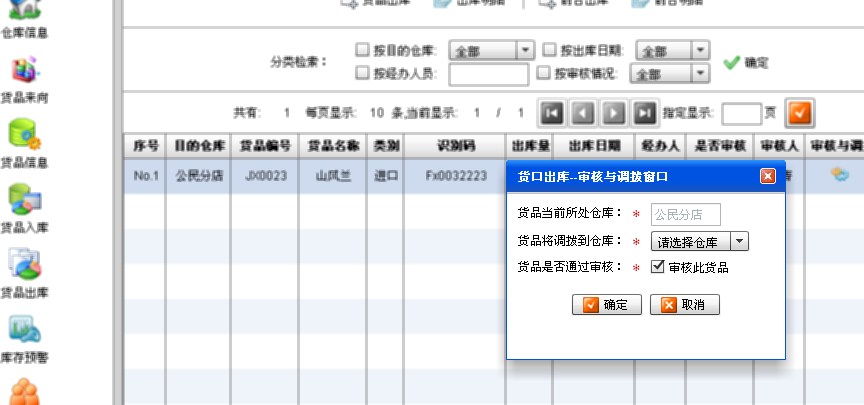This screenshot has height=405, width=864.
Task: Open the 按审核情况 全部 dropdown
Action: [x=669, y=74]
